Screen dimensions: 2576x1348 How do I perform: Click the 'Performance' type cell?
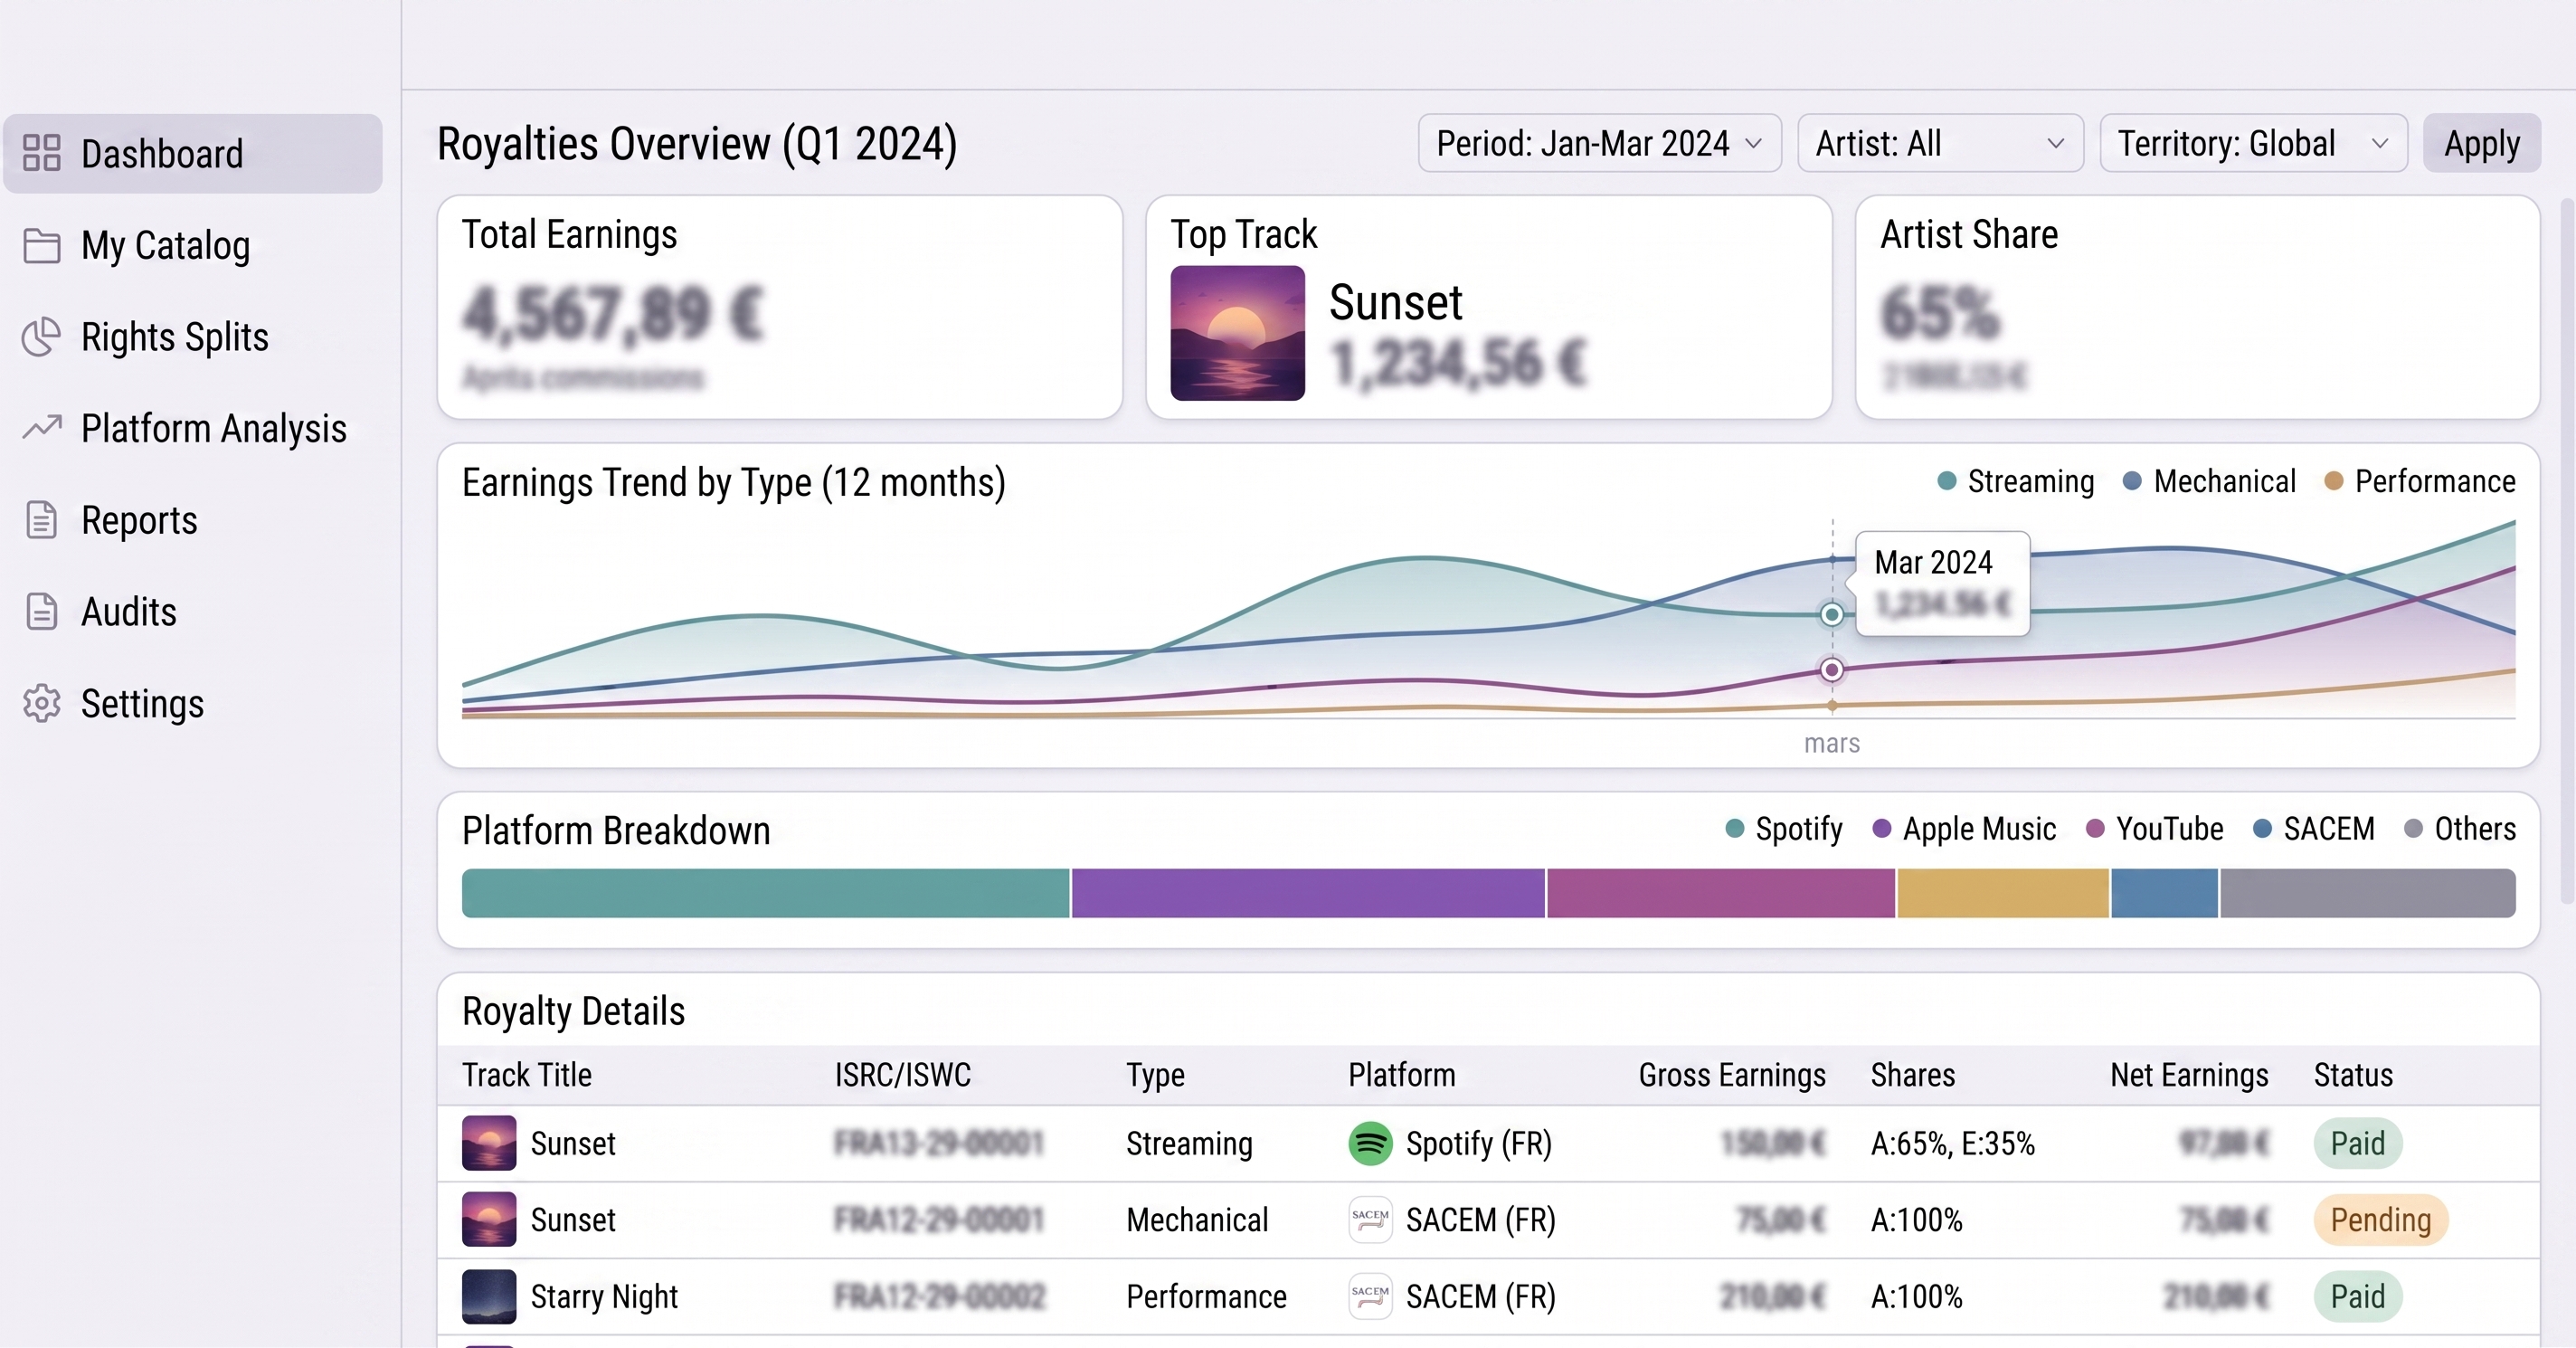(1206, 1296)
